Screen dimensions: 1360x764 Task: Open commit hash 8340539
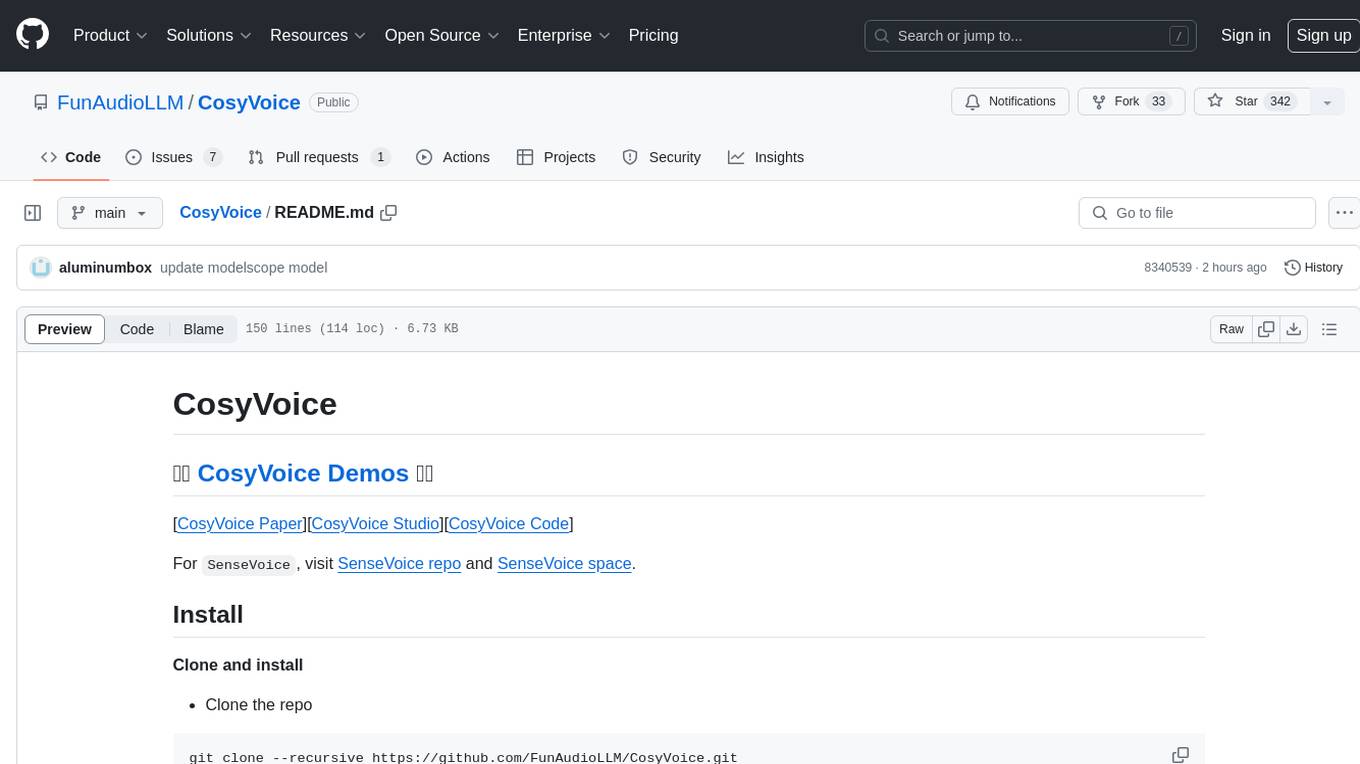point(1168,267)
